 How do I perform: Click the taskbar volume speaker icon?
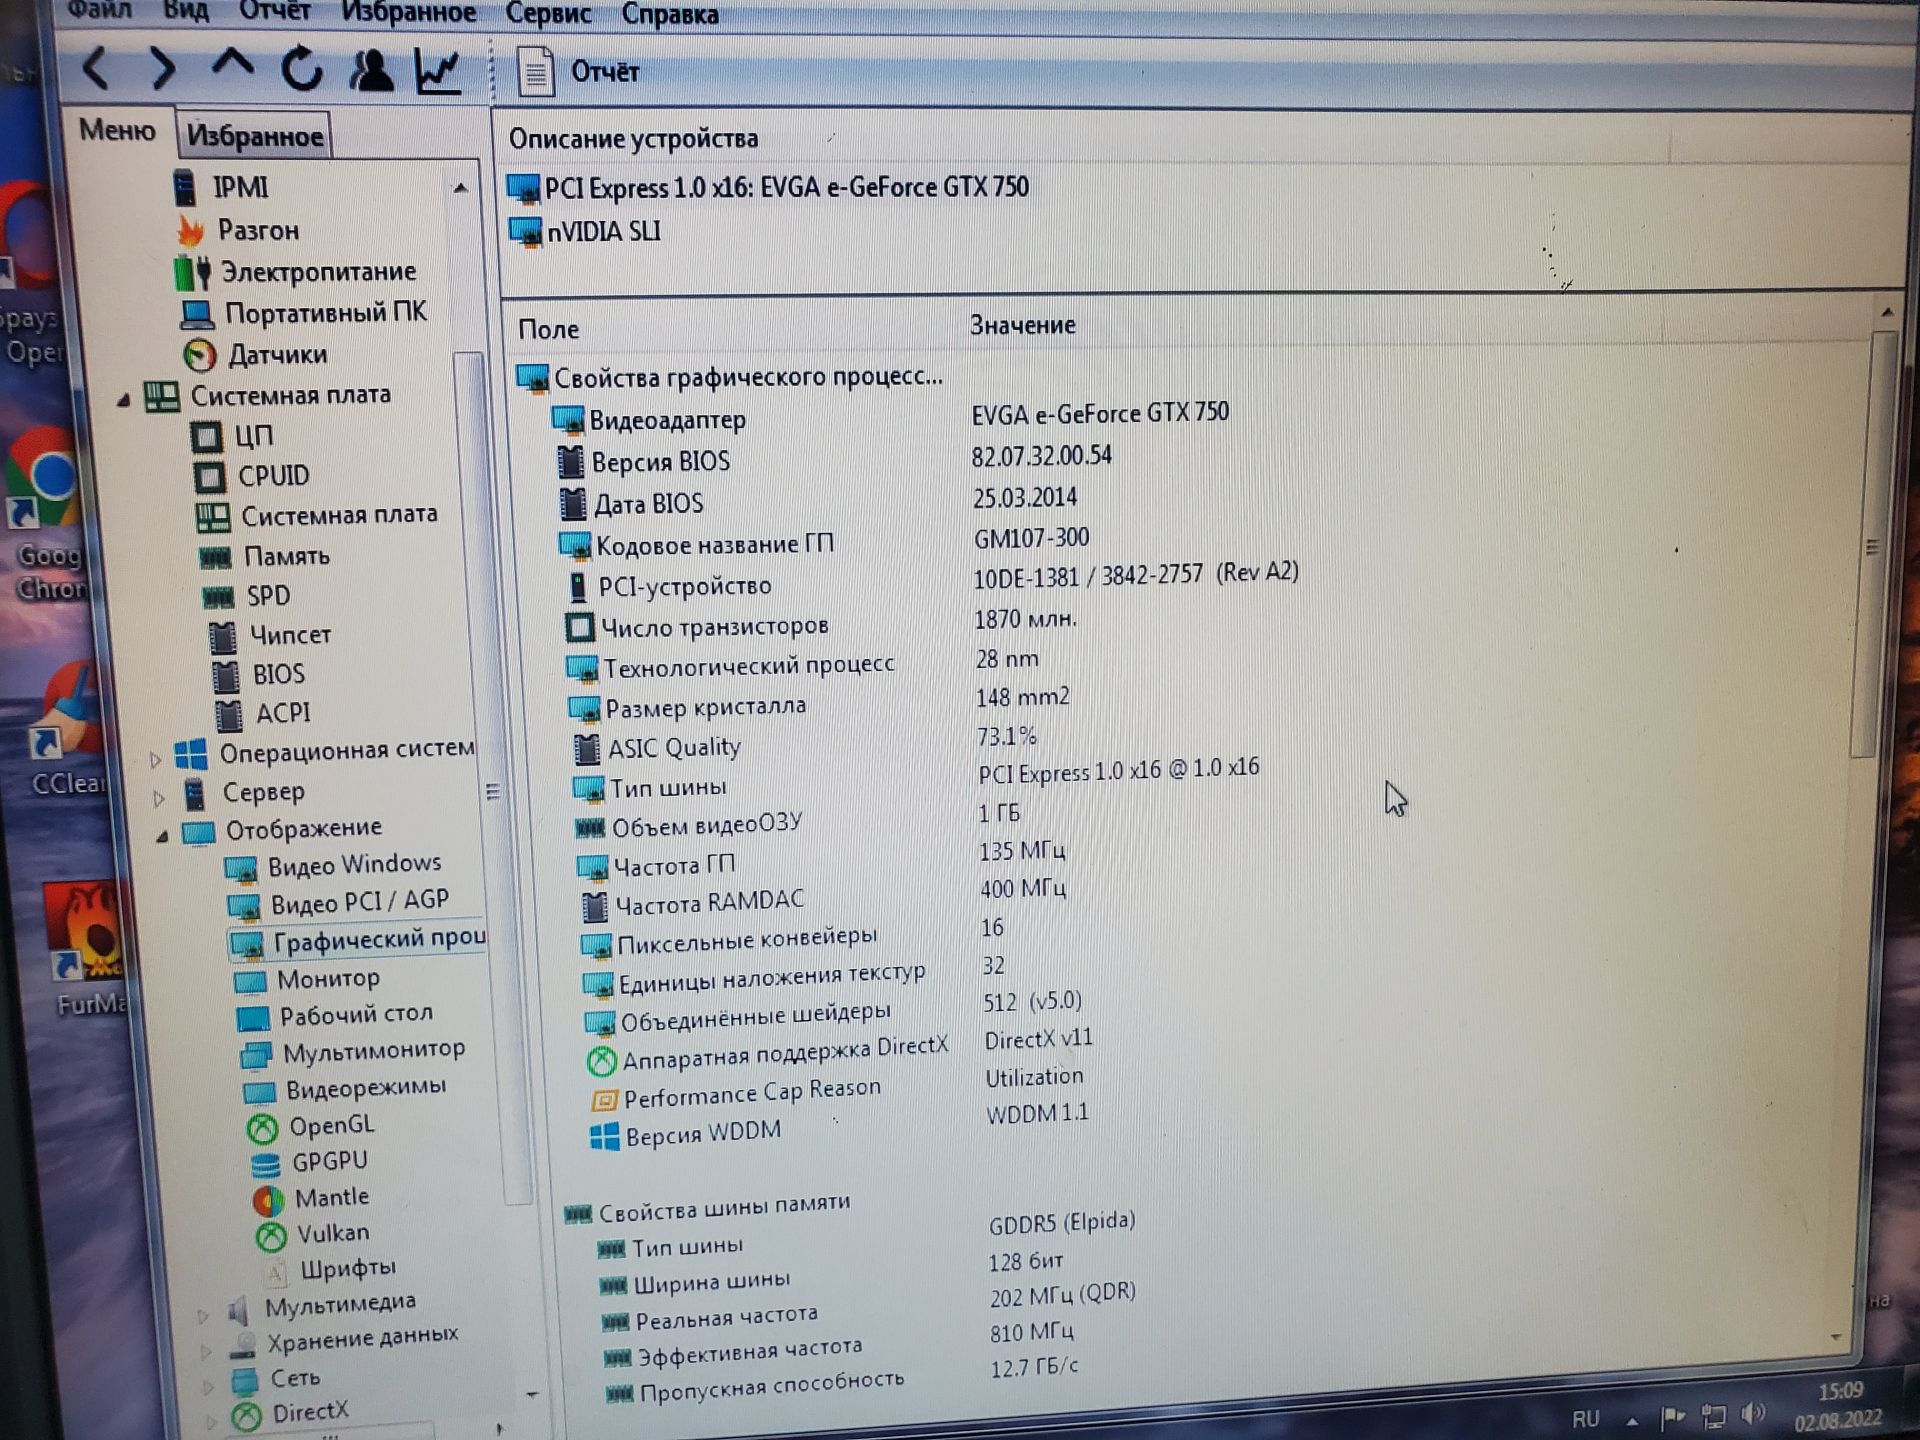(1753, 1413)
